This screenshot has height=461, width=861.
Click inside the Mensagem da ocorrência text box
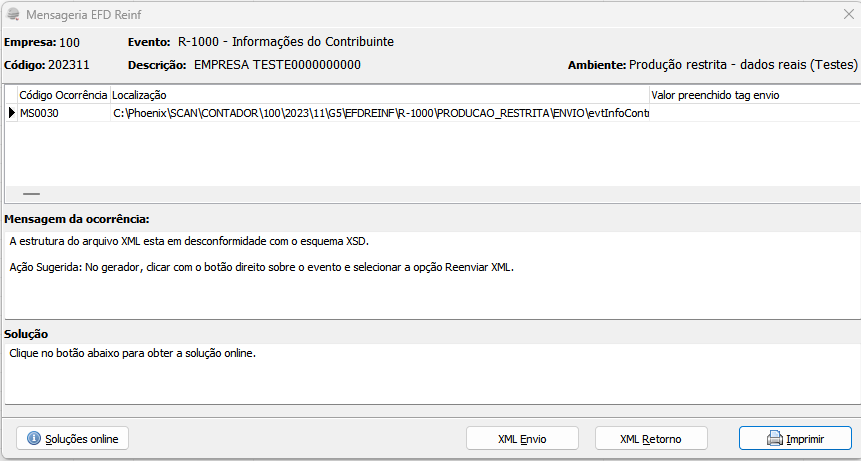[x=432, y=274]
